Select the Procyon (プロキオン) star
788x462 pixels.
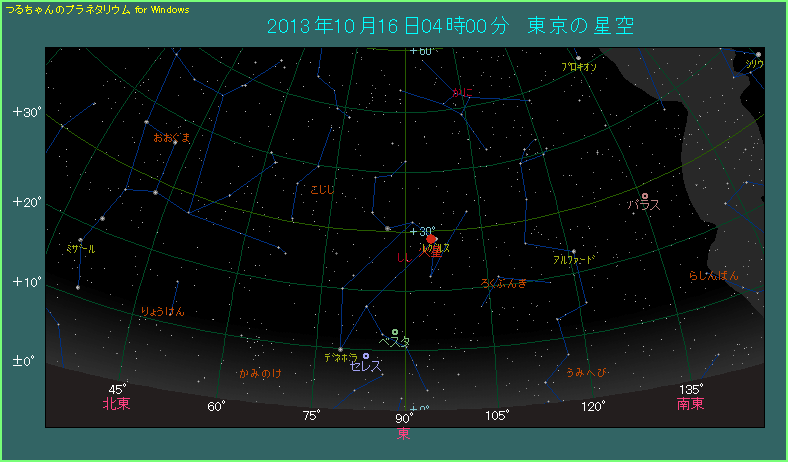[578, 58]
